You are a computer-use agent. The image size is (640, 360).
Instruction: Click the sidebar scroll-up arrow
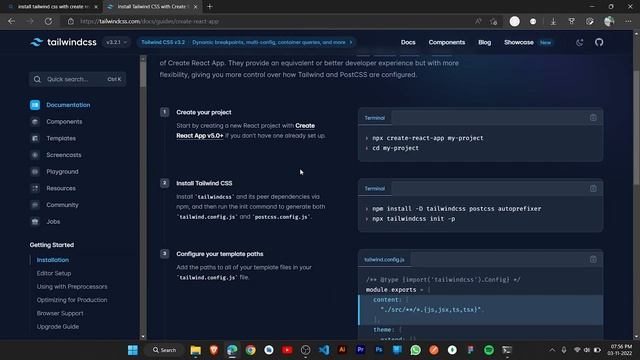pos(143,59)
